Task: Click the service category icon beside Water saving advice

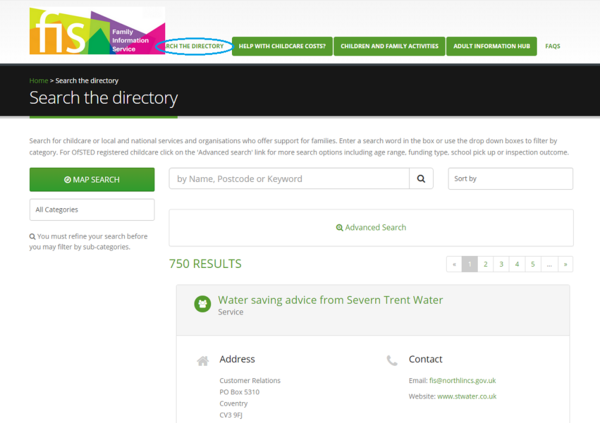Action: pyautogui.click(x=202, y=304)
